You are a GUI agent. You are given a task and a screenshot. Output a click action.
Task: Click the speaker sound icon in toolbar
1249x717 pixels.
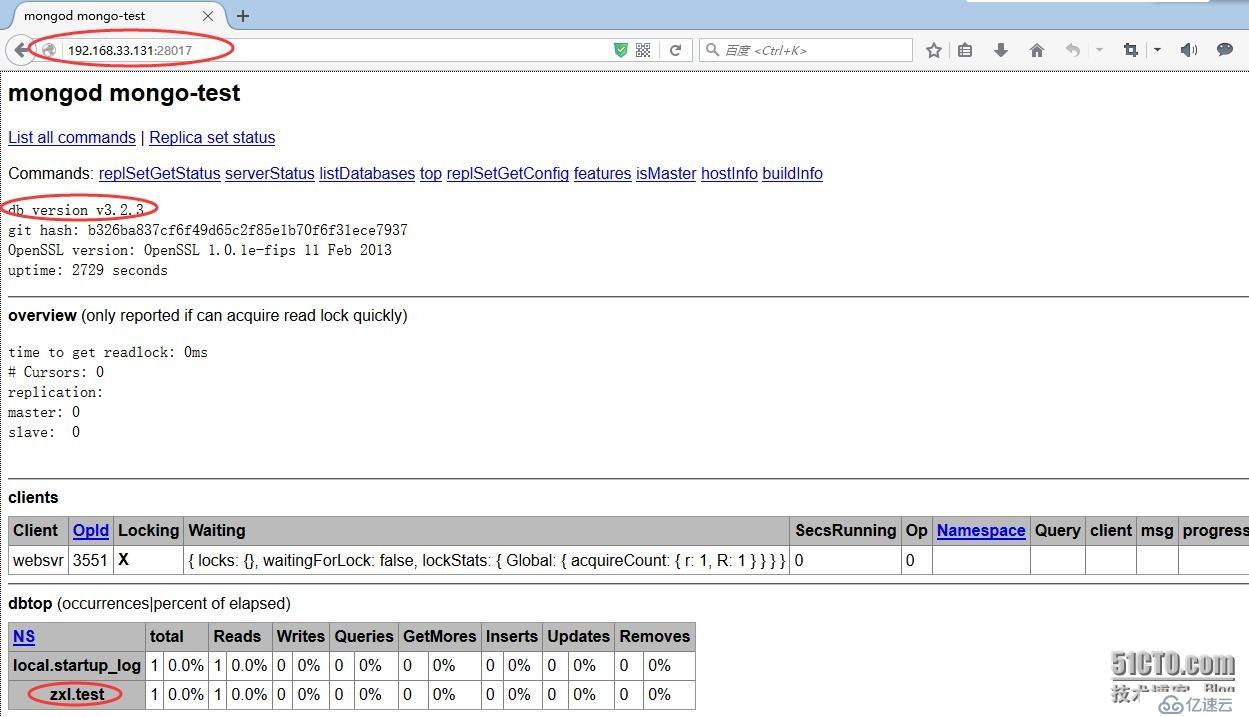tap(1189, 50)
